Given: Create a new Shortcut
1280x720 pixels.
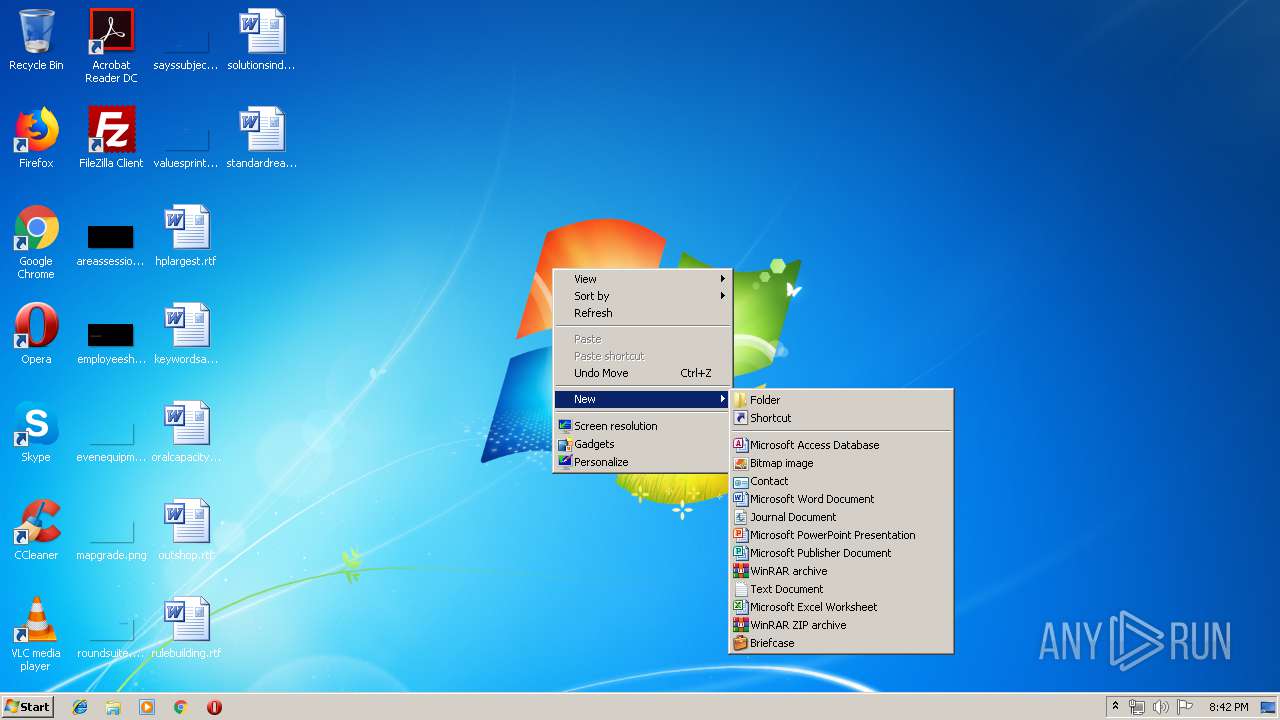Looking at the screenshot, I should pos(841,418).
